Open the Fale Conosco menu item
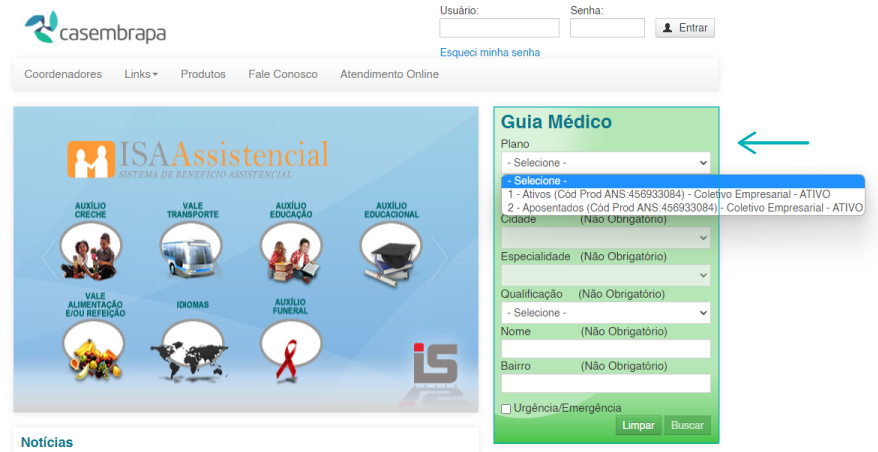Viewport: 878px width, 452px height. click(283, 74)
